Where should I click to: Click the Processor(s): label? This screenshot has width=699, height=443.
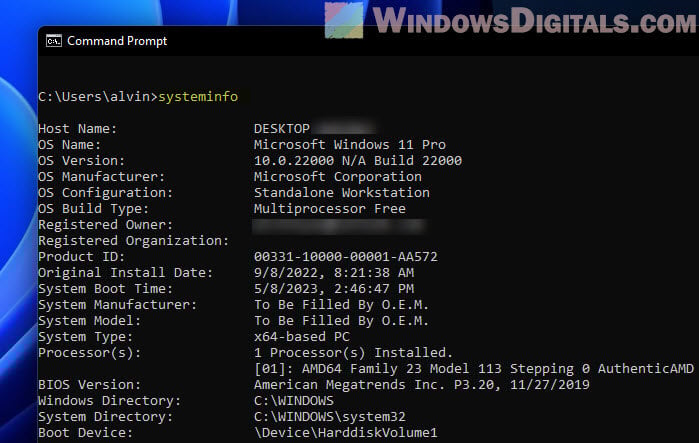pyautogui.click(x=90, y=353)
